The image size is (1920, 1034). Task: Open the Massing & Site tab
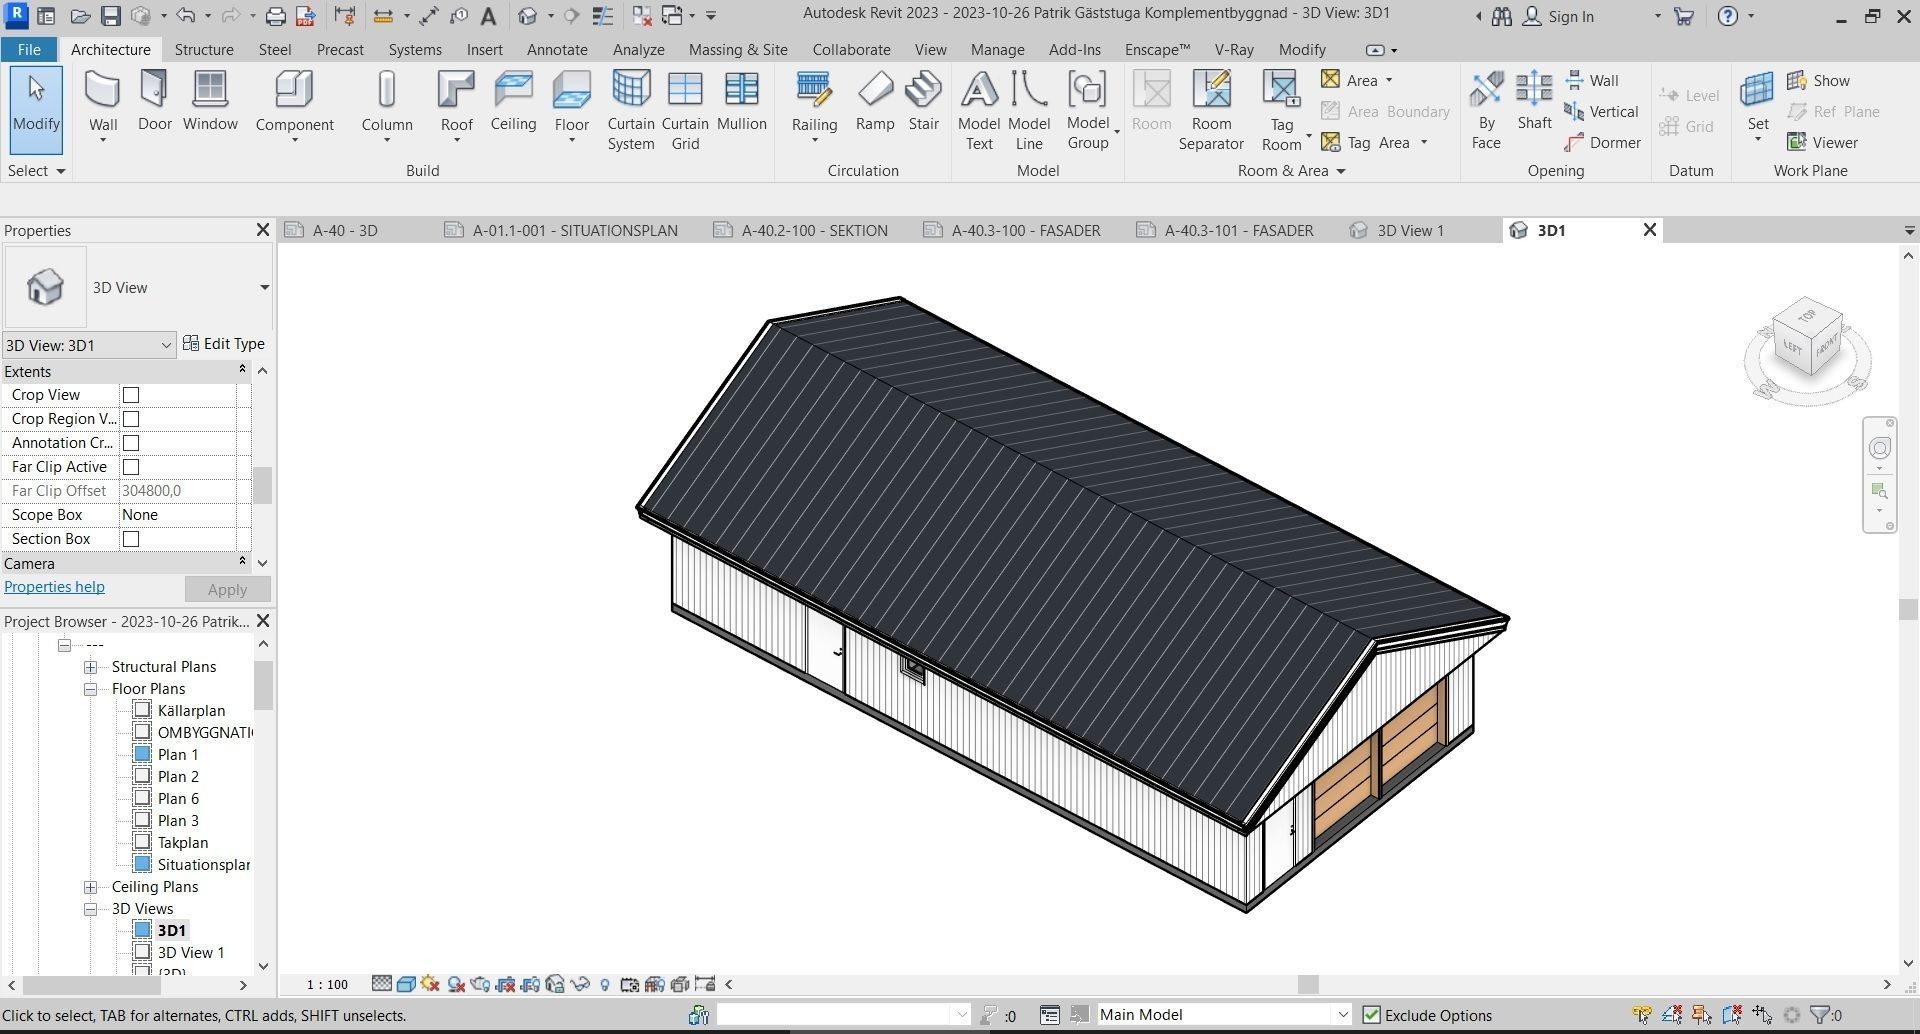pyautogui.click(x=738, y=49)
